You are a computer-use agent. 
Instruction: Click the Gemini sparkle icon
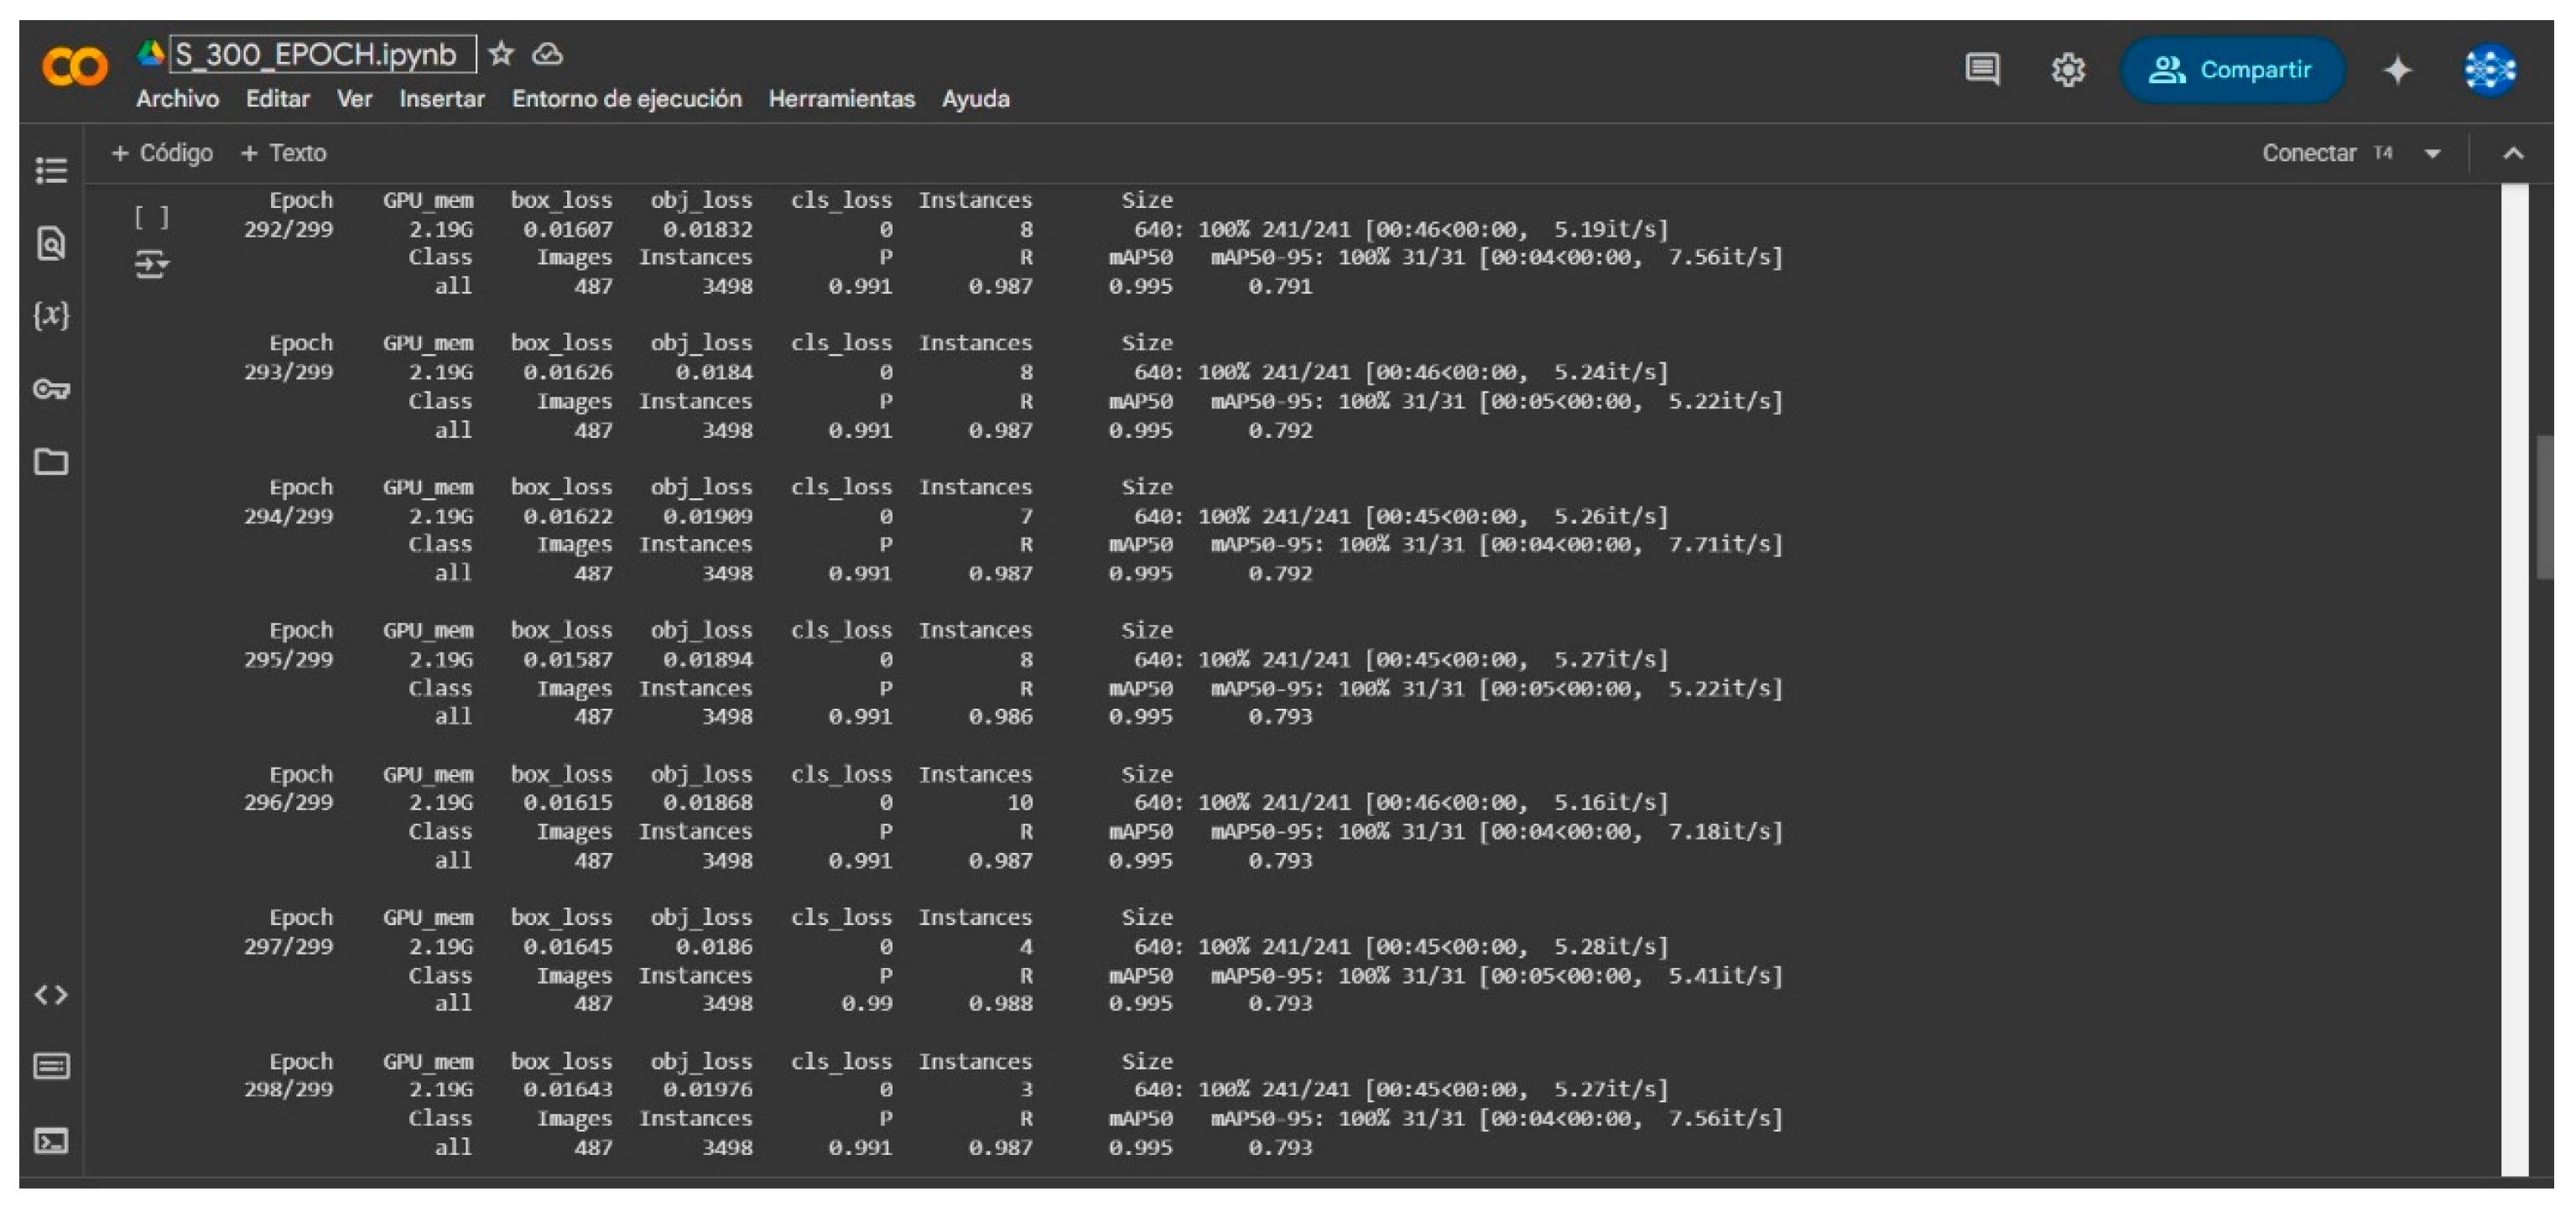click(x=2397, y=70)
